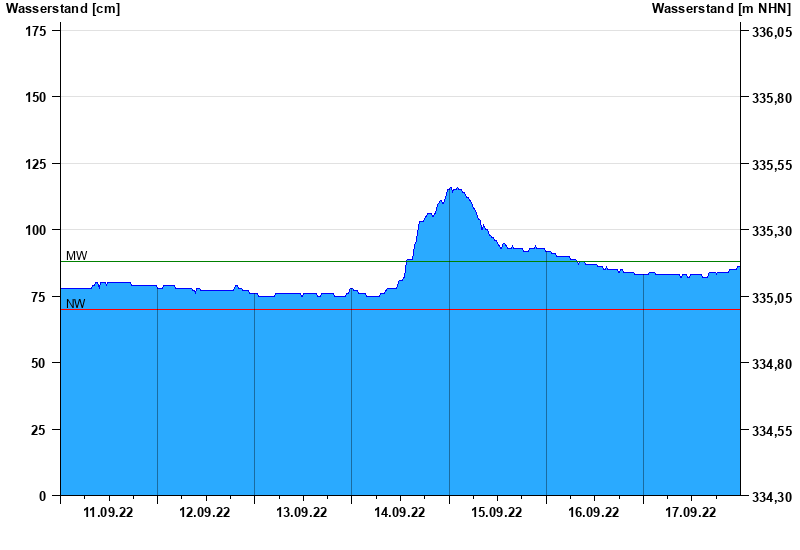Image resolution: width=800 pixels, height=550 pixels.
Task: Click the red NW reference line
Action: click(400, 310)
